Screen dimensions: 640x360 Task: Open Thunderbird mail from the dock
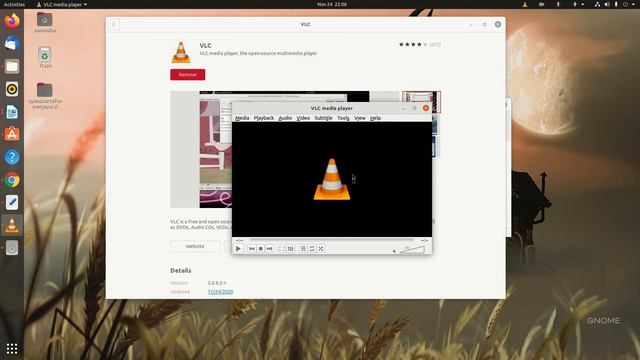point(12,43)
